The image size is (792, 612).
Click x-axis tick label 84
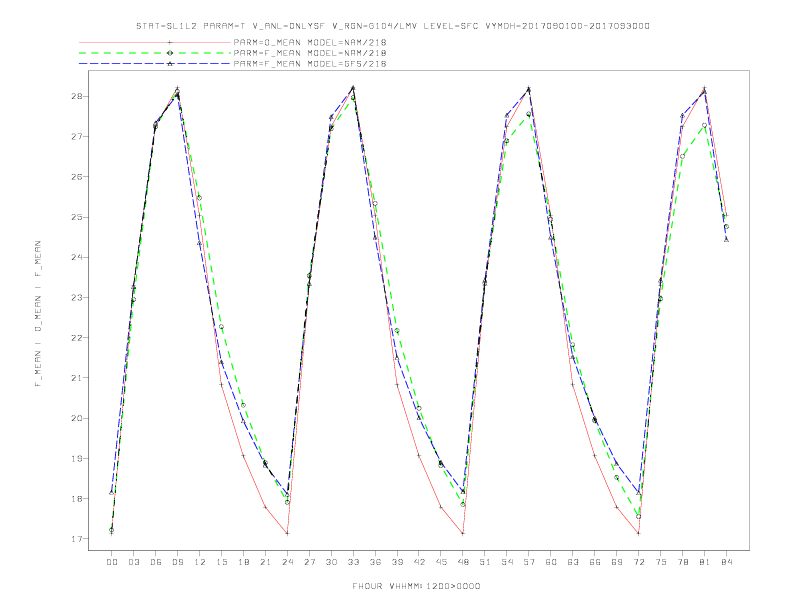coord(727,562)
